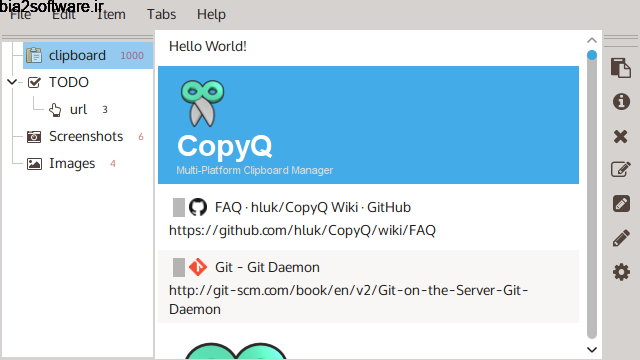Screen dimensions: 640x360
Task: Select the CopyQ banner image item
Action: pyautogui.click(x=368, y=125)
